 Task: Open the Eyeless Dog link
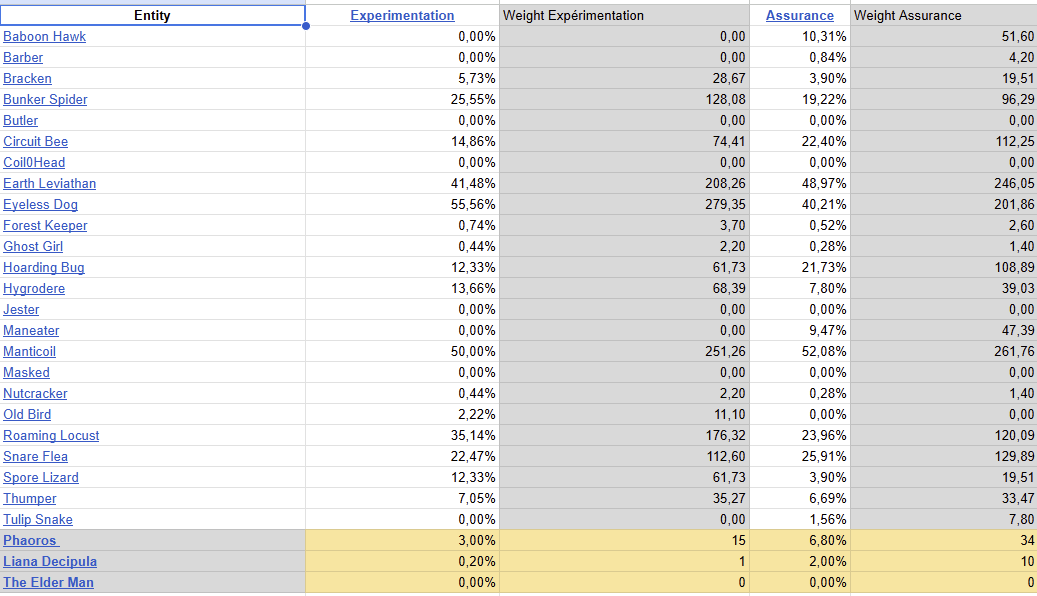(x=40, y=204)
